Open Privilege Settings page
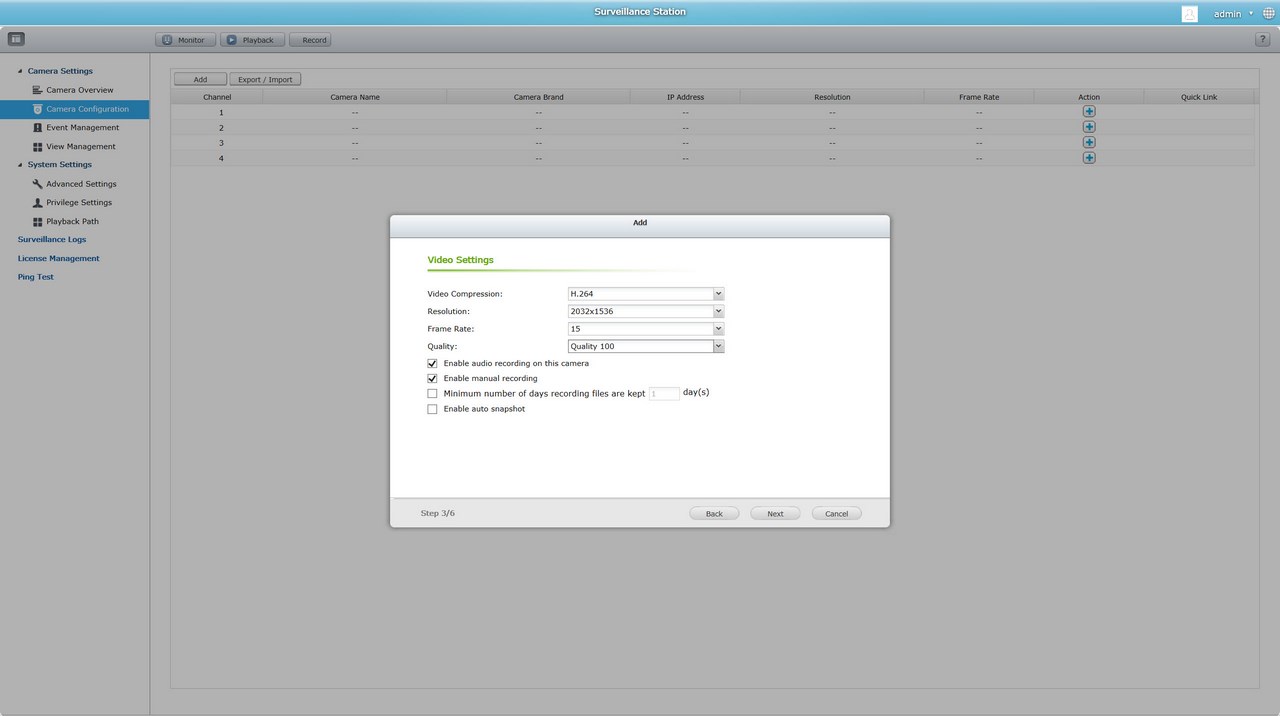 pyautogui.click(x=79, y=203)
